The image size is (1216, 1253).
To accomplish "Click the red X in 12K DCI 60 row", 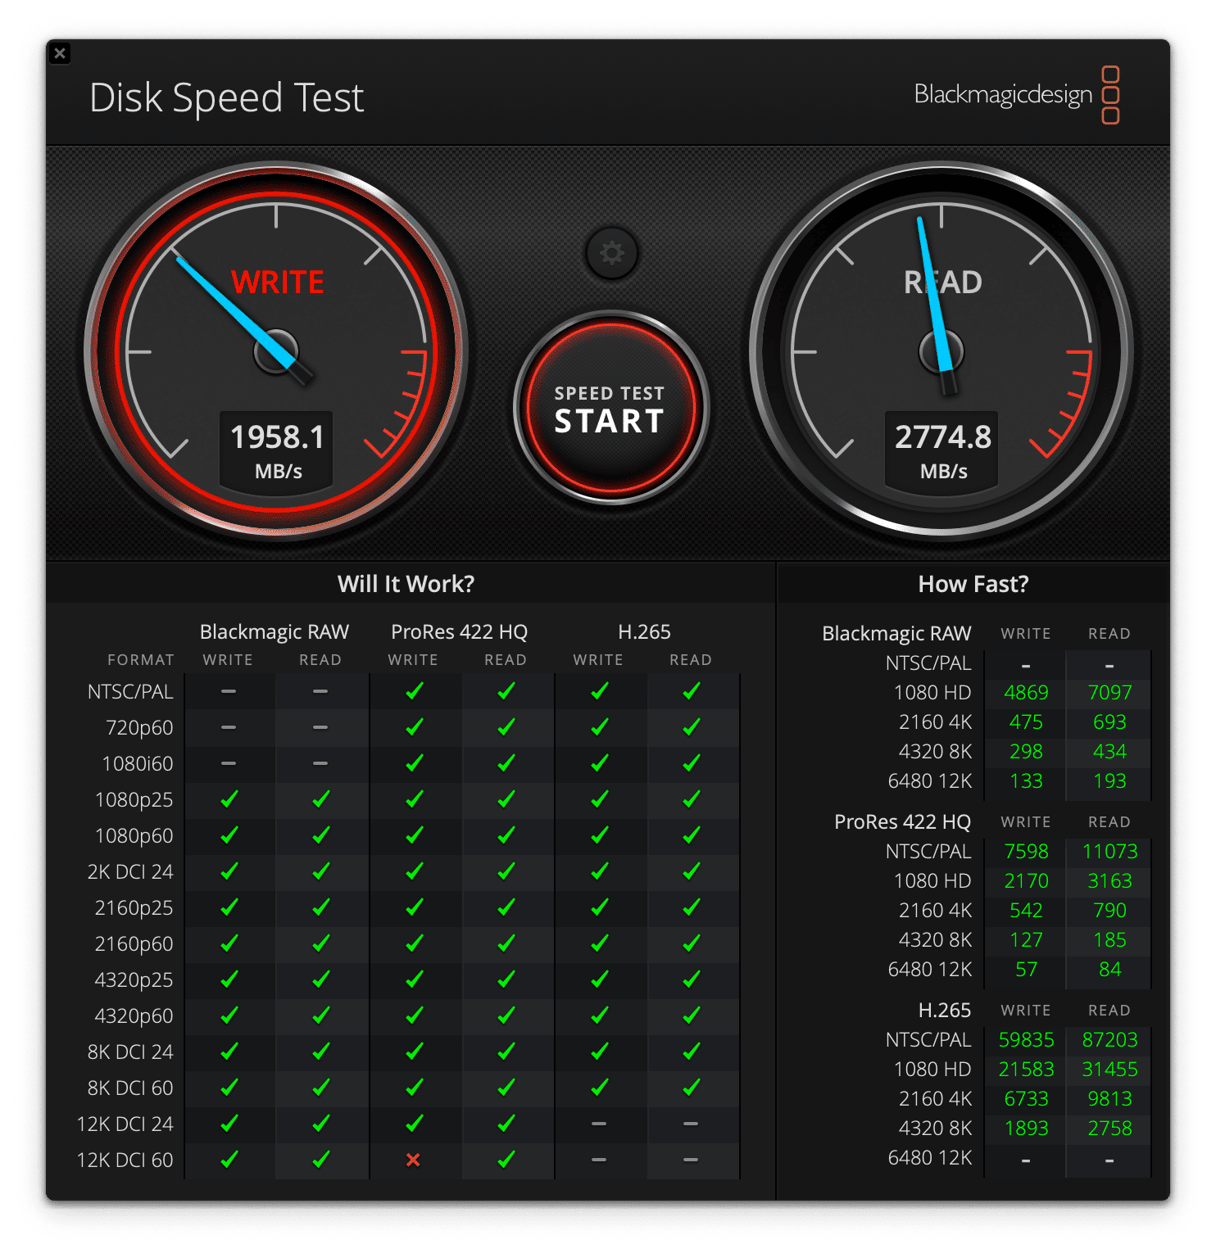I will [x=413, y=1160].
